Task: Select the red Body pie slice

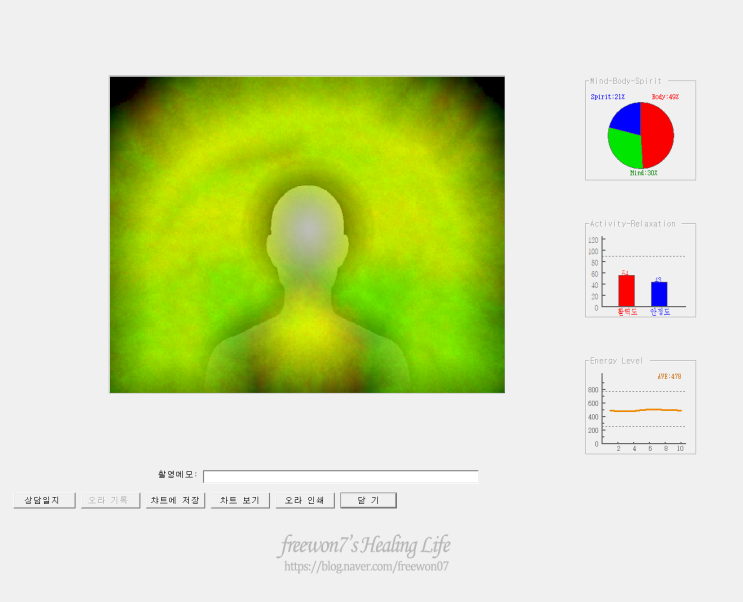Action: point(659,135)
